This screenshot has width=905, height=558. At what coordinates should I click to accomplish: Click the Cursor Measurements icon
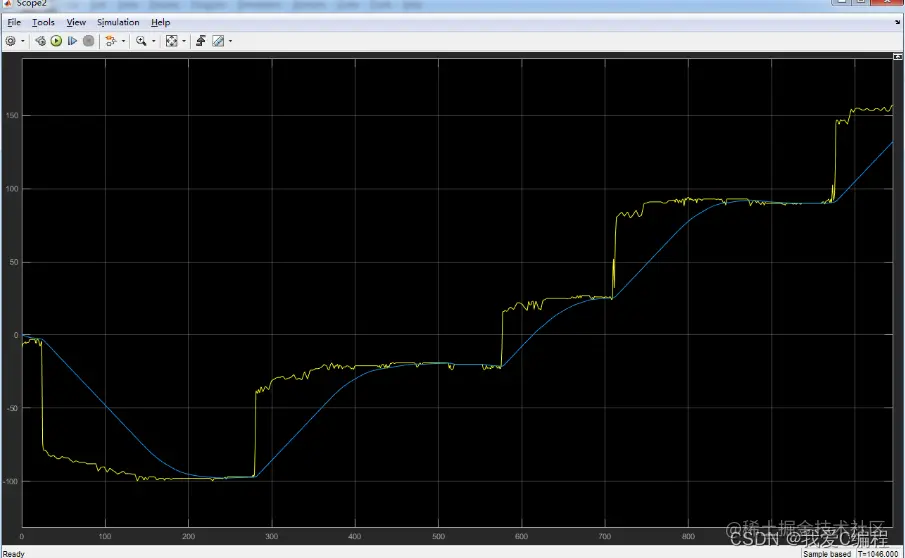tap(218, 41)
